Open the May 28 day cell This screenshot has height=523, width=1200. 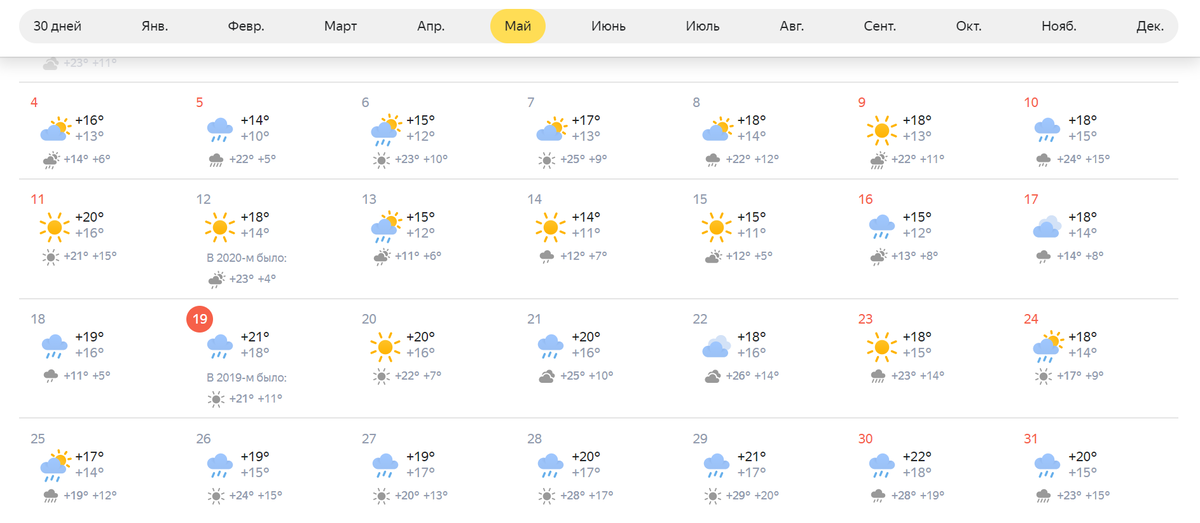tap(600, 465)
